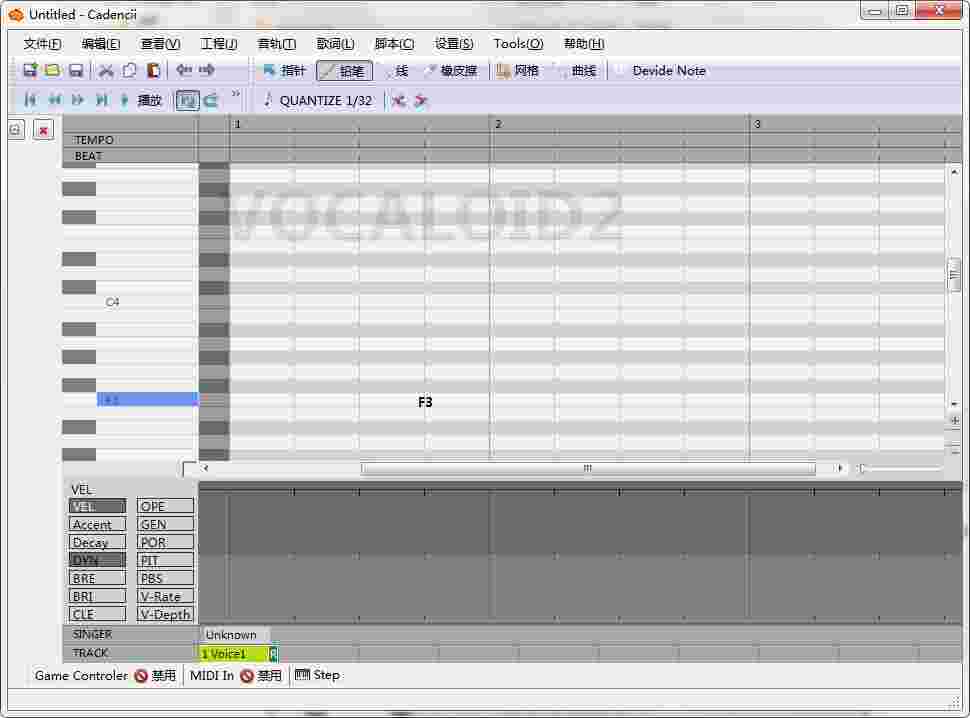970x718 pixels.
Task: Select the DYN control curve
Action: click(97, 560)
